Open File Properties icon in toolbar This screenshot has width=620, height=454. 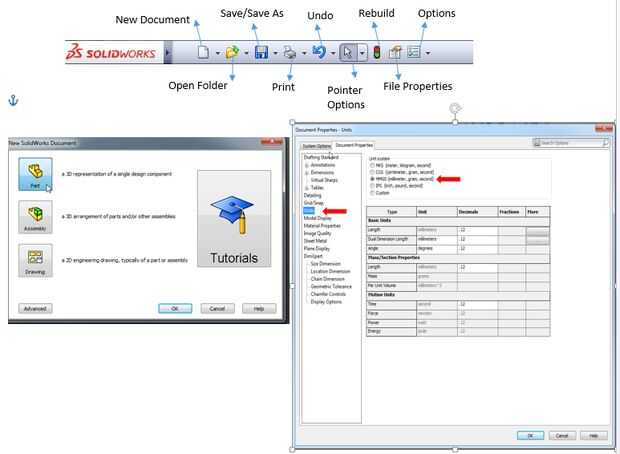(395, 52)
